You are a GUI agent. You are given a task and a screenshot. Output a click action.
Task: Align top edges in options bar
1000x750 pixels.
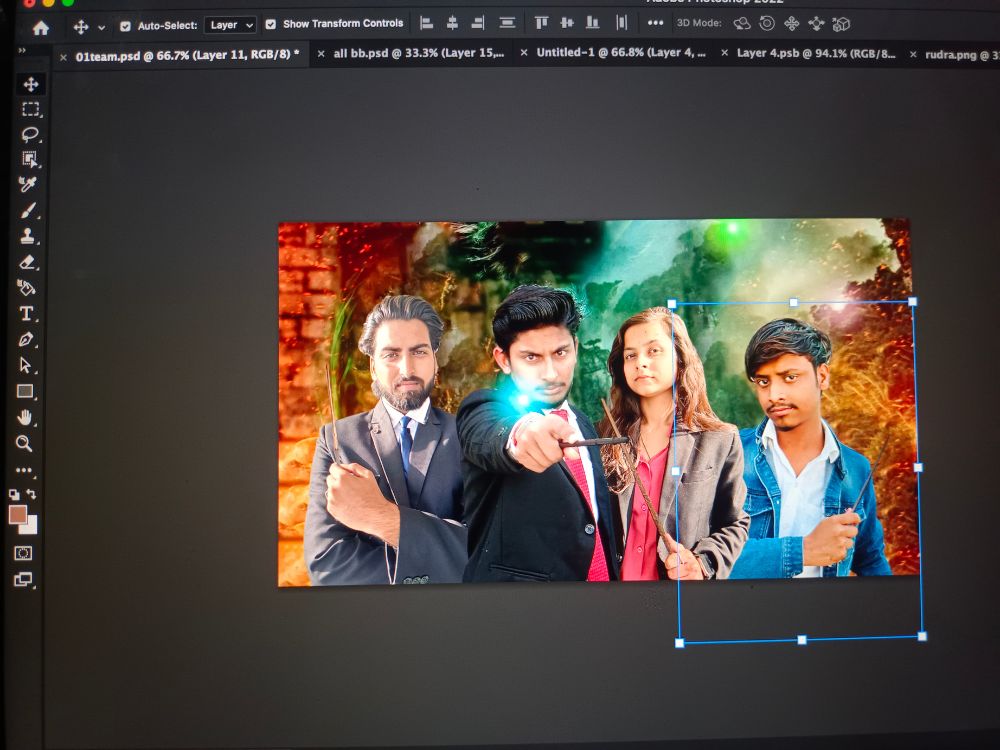(x=541, y=24)
